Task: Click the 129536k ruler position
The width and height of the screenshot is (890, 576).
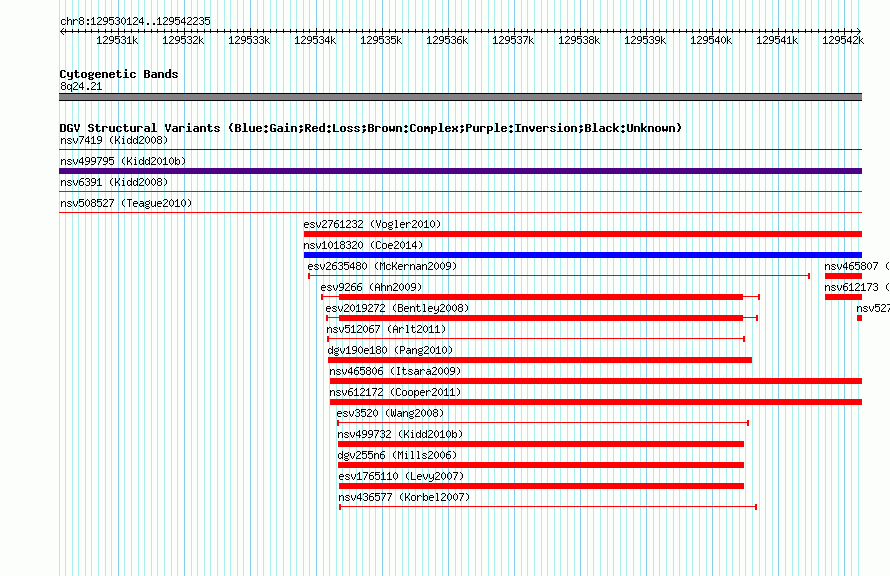Action: [x=447, y=40]
